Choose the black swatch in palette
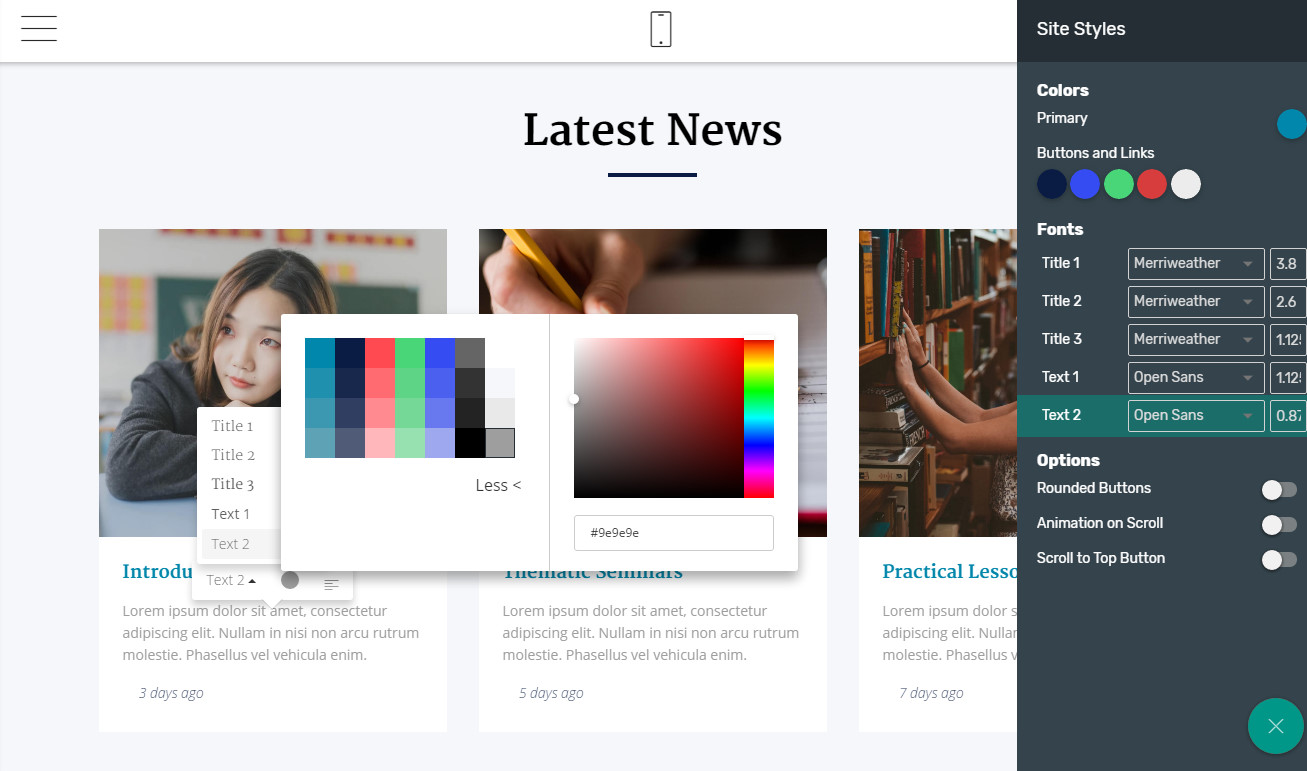This screenshot has height=771, width=1307. coord(470,443)
